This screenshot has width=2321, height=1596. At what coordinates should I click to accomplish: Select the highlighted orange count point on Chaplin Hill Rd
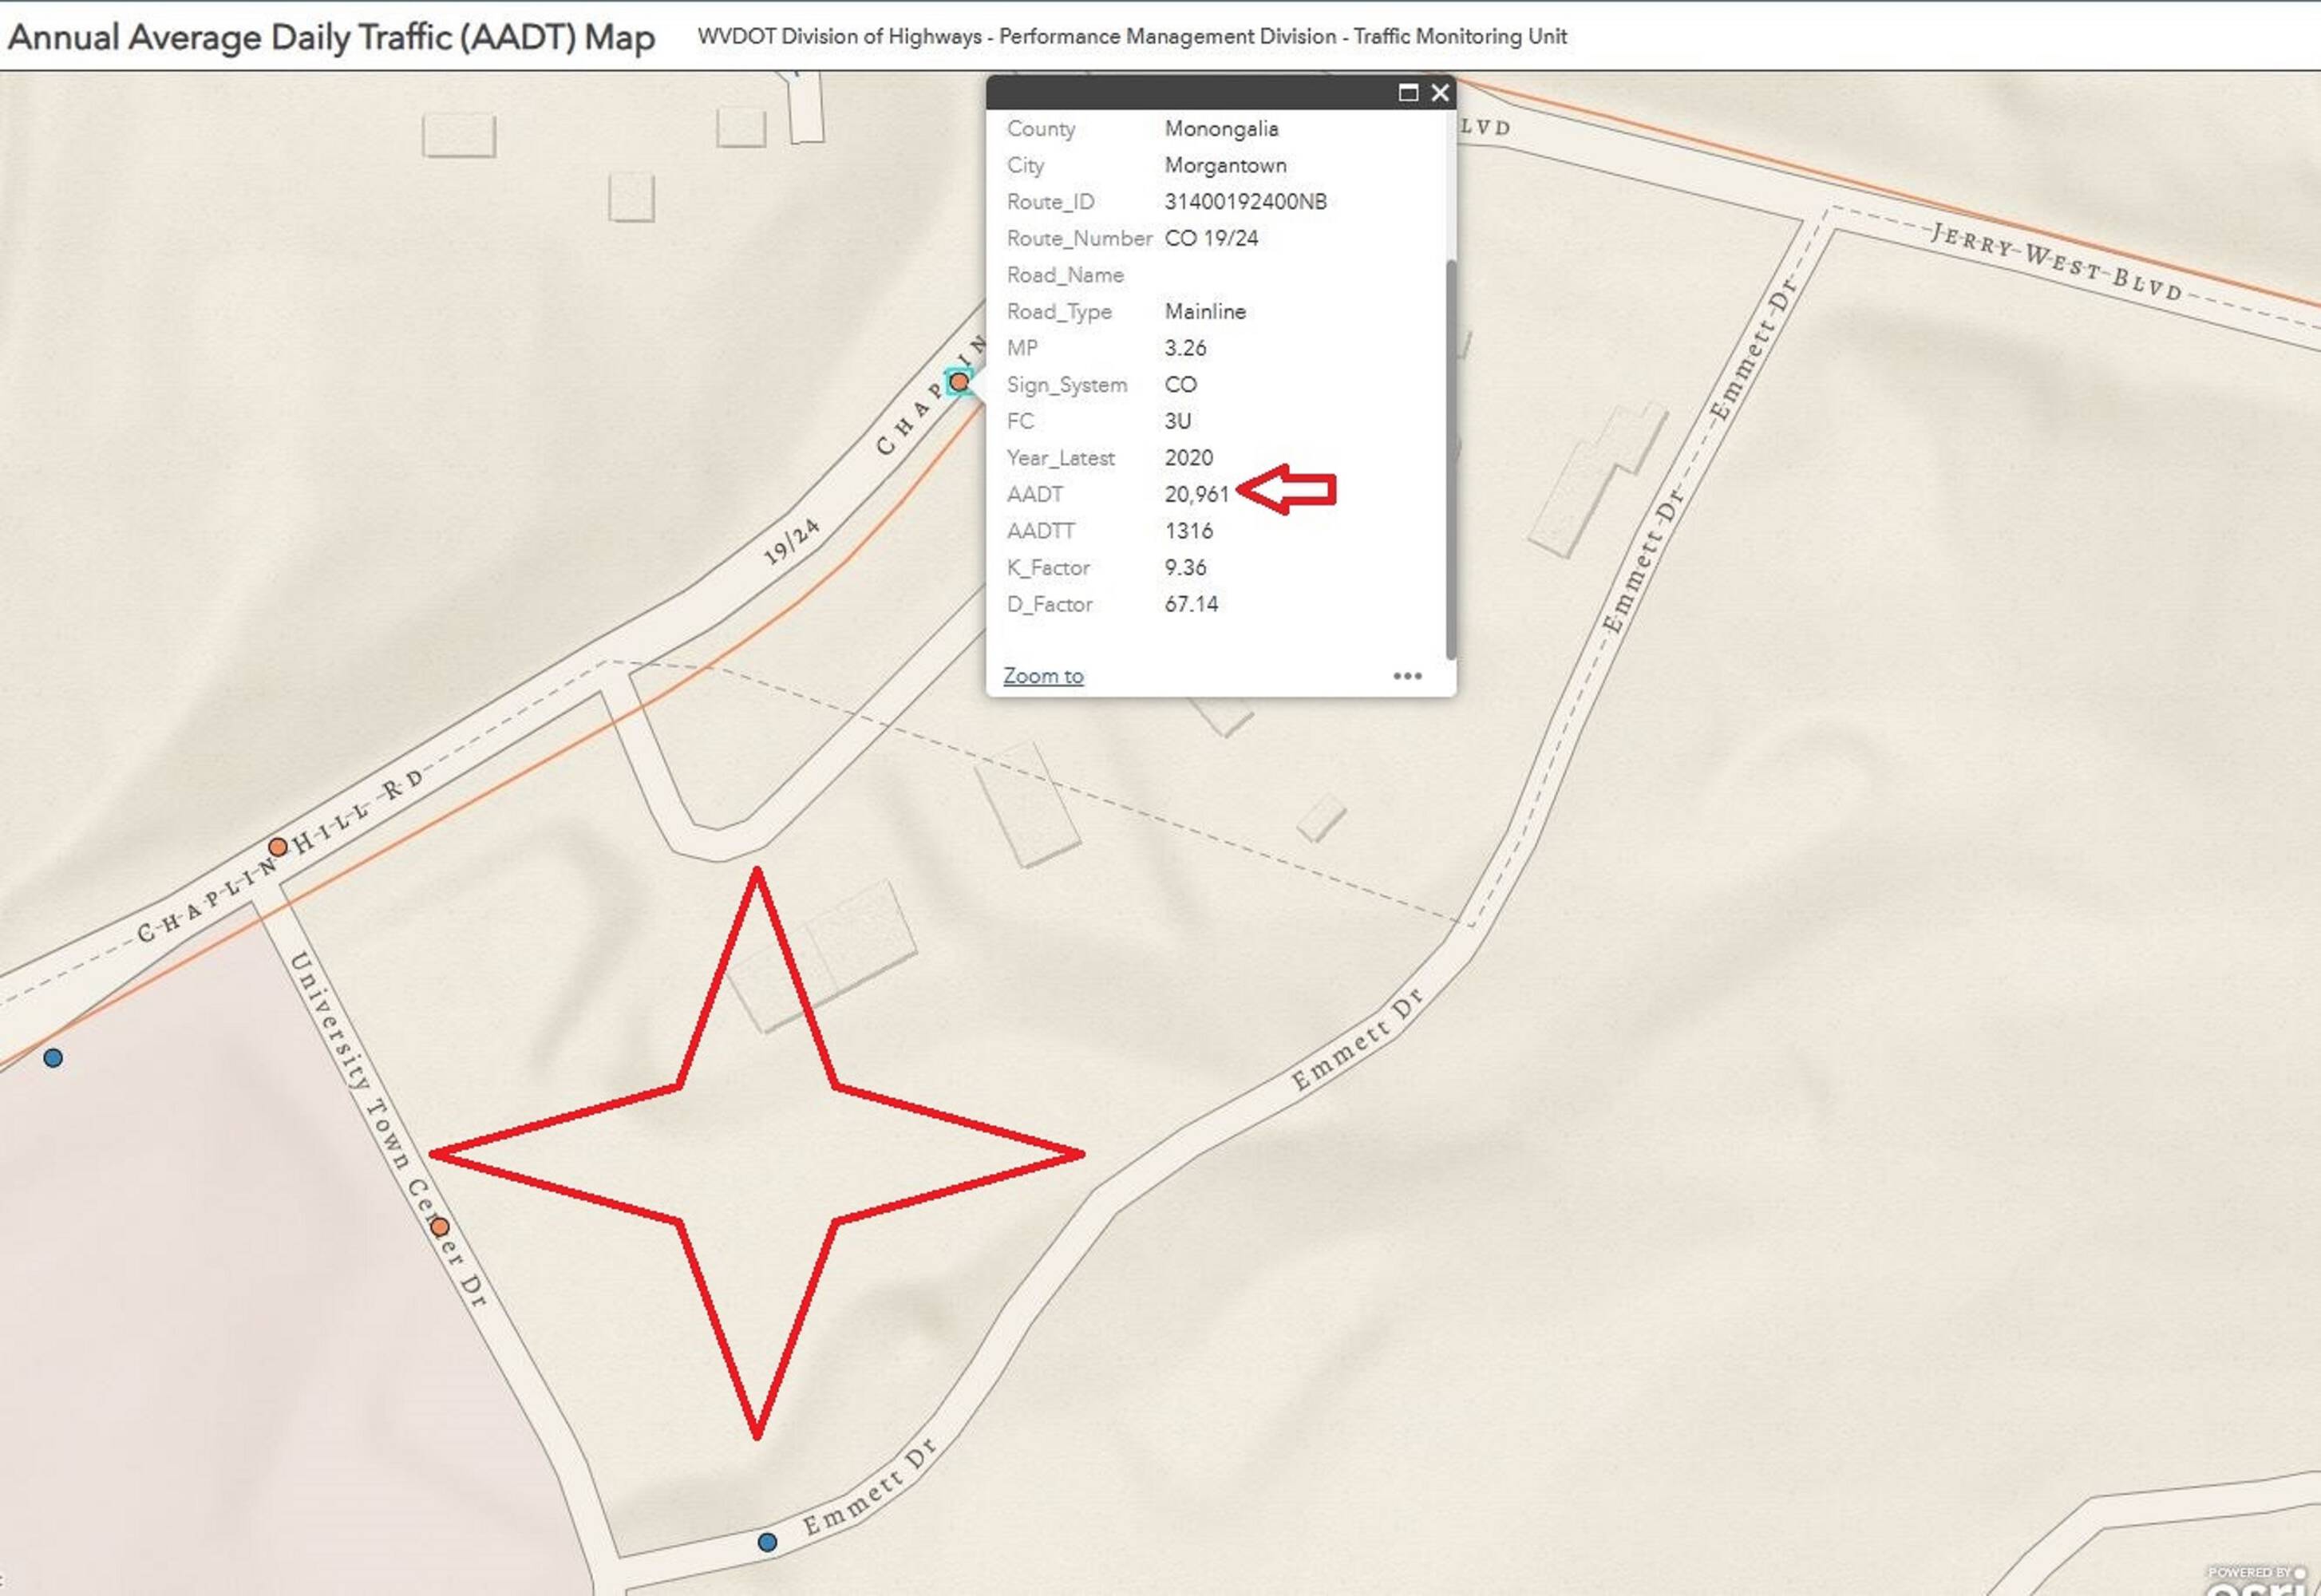click(x=959, y=381)
